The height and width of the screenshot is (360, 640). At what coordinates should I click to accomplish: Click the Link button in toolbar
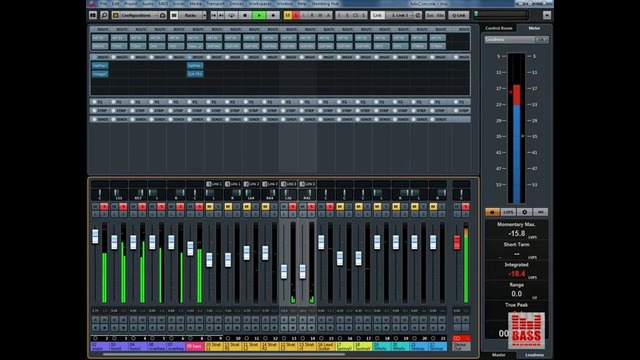click(x=377, y=15)
